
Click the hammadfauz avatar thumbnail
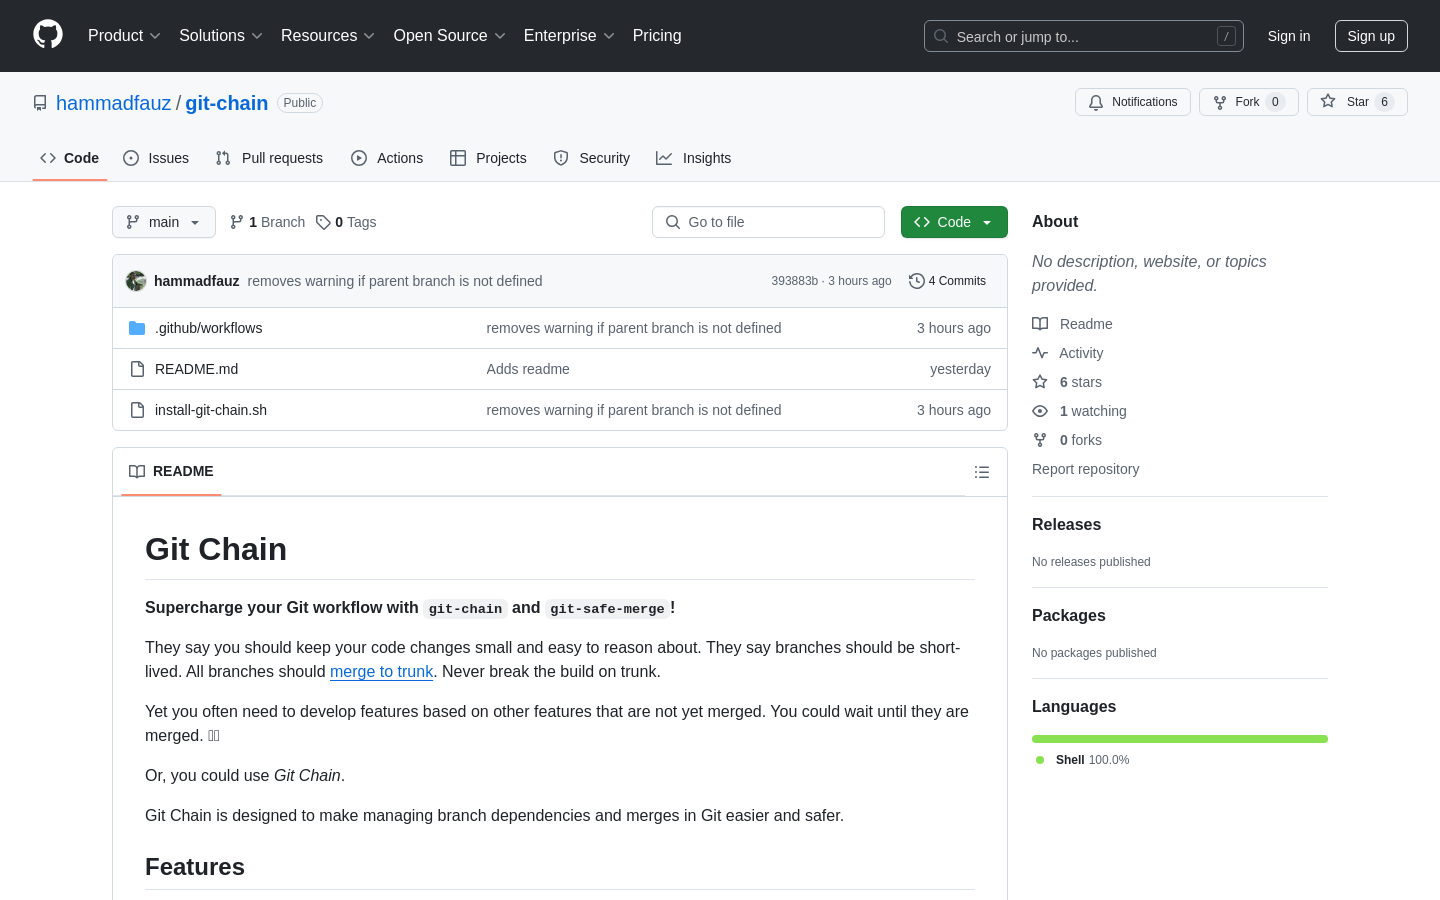pyautogui.click(x=136, y=281)
